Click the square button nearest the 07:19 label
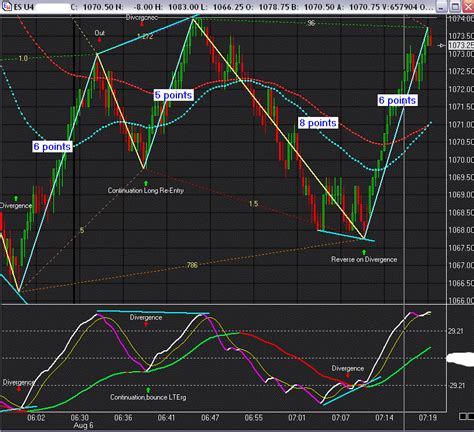This screenshot has height=432, width=474. click(463, 416)
